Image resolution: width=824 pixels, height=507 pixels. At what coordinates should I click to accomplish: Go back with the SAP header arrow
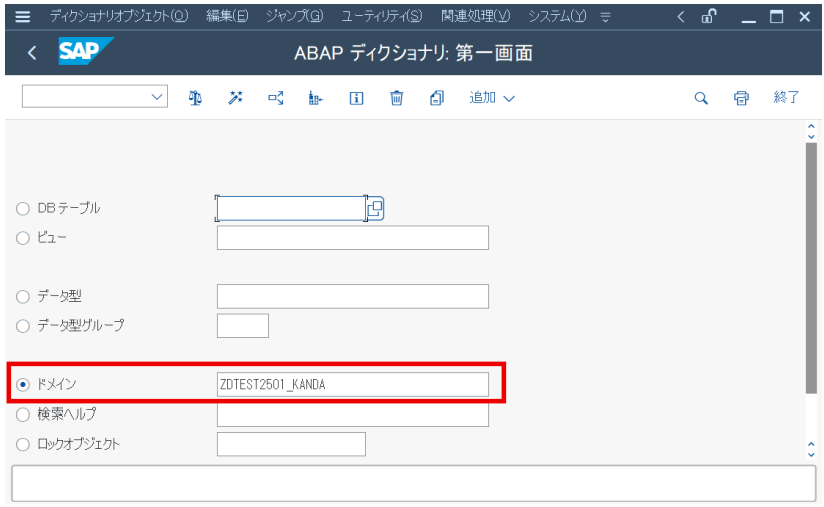click(x=32, y=53)
